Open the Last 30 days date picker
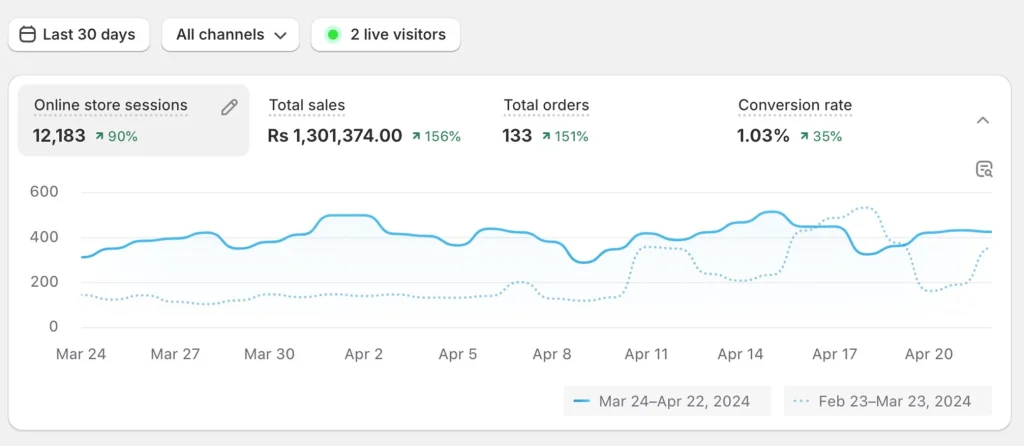This screenshot has width=1024, height=446. coord(79,34)
